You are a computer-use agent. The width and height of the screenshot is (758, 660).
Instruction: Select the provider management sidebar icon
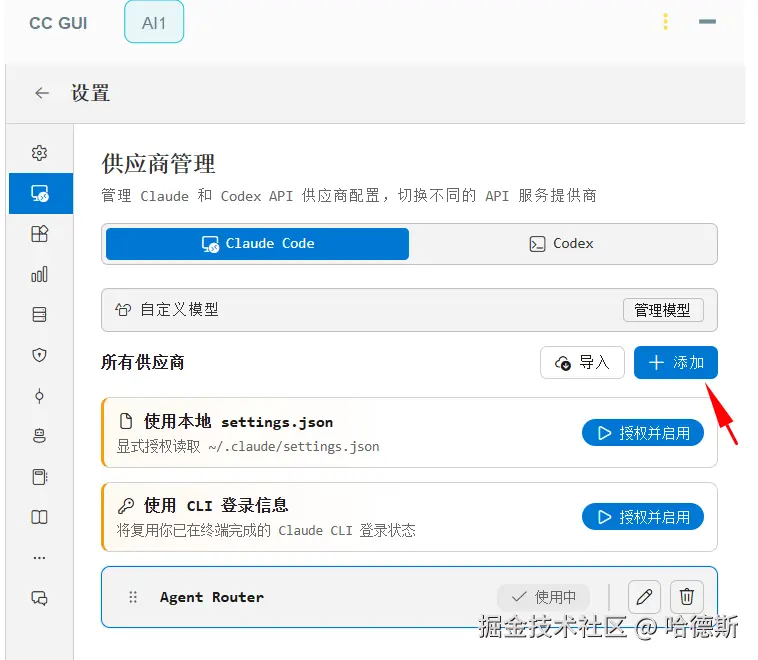41,193
